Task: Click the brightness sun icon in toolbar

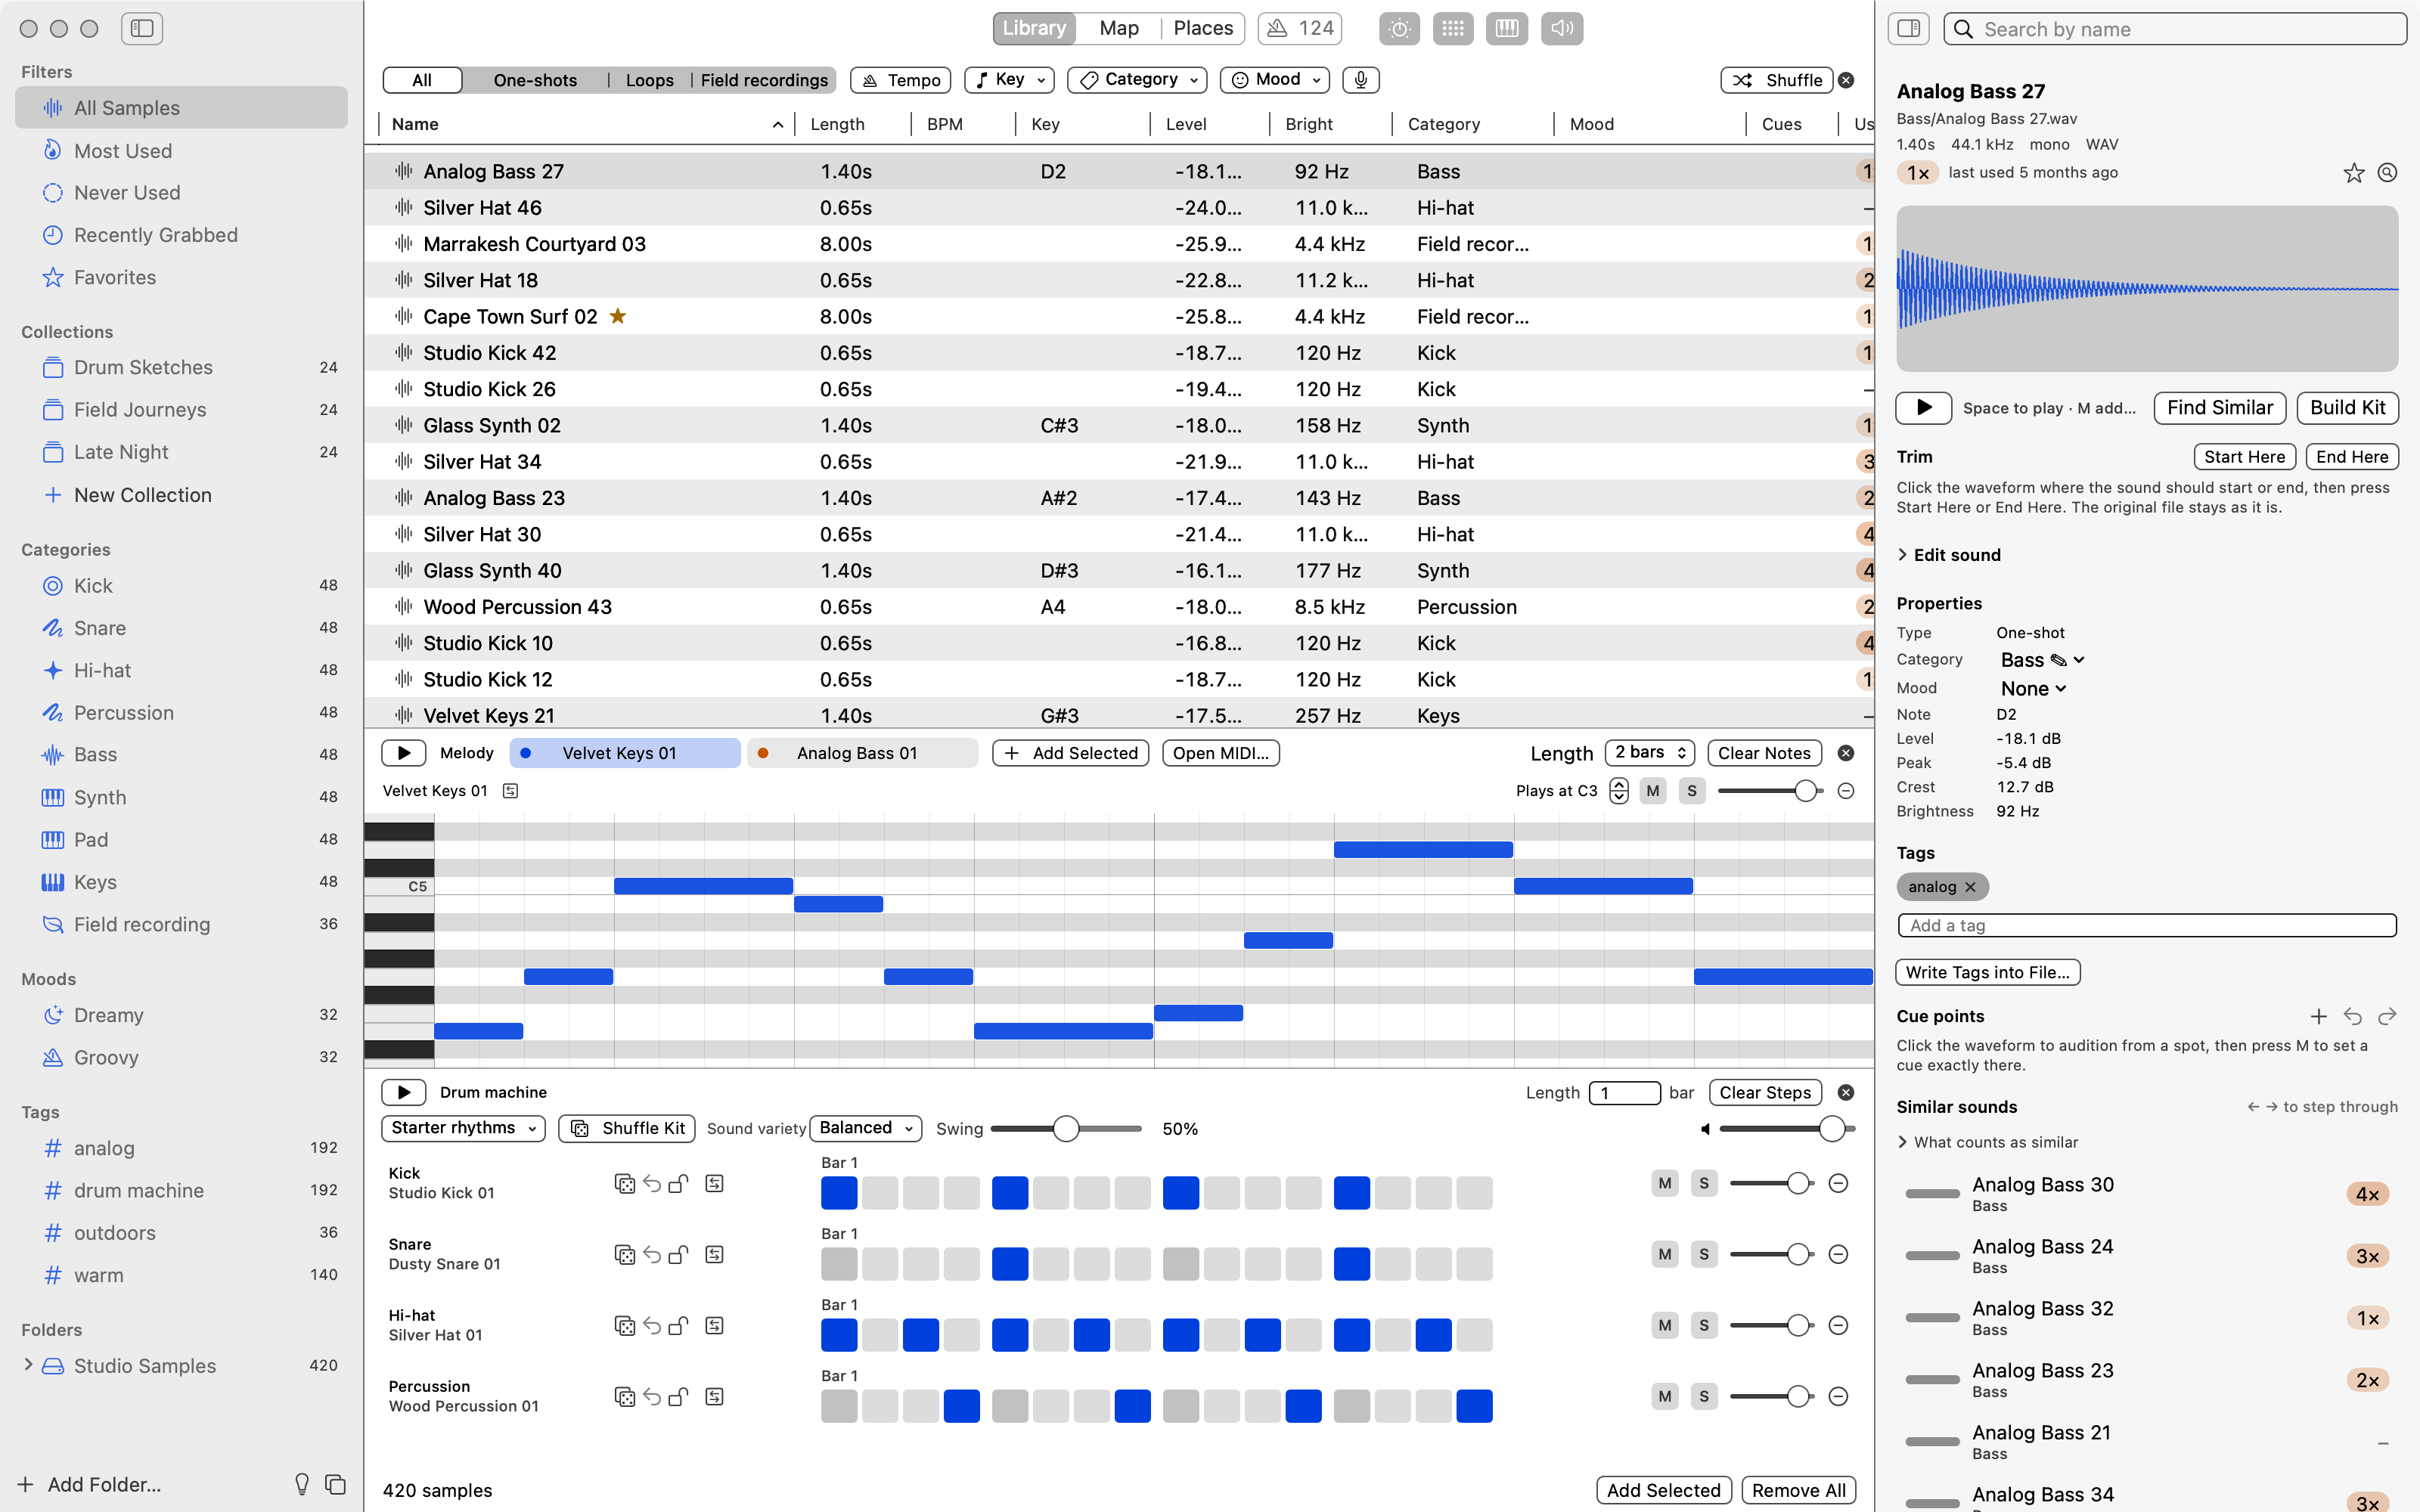Action: [1399, 28]
